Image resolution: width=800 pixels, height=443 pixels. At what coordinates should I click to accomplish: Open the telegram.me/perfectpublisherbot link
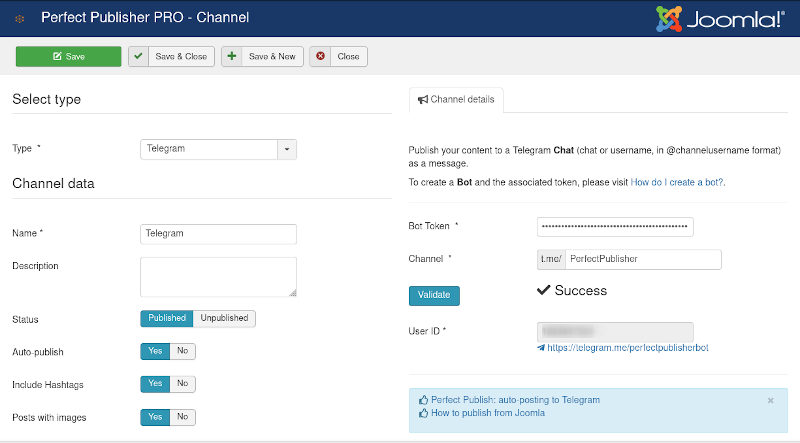click(x=628, y=348)
